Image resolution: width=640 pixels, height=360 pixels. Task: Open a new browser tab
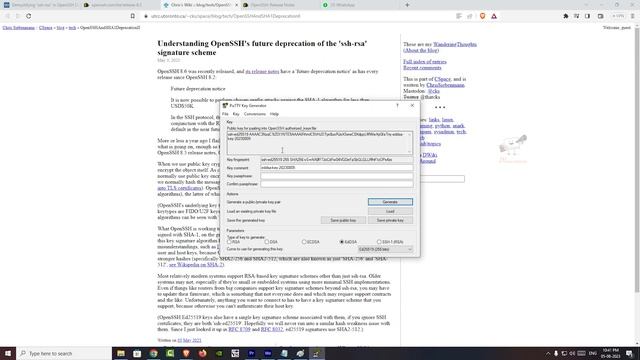(407, 5)
